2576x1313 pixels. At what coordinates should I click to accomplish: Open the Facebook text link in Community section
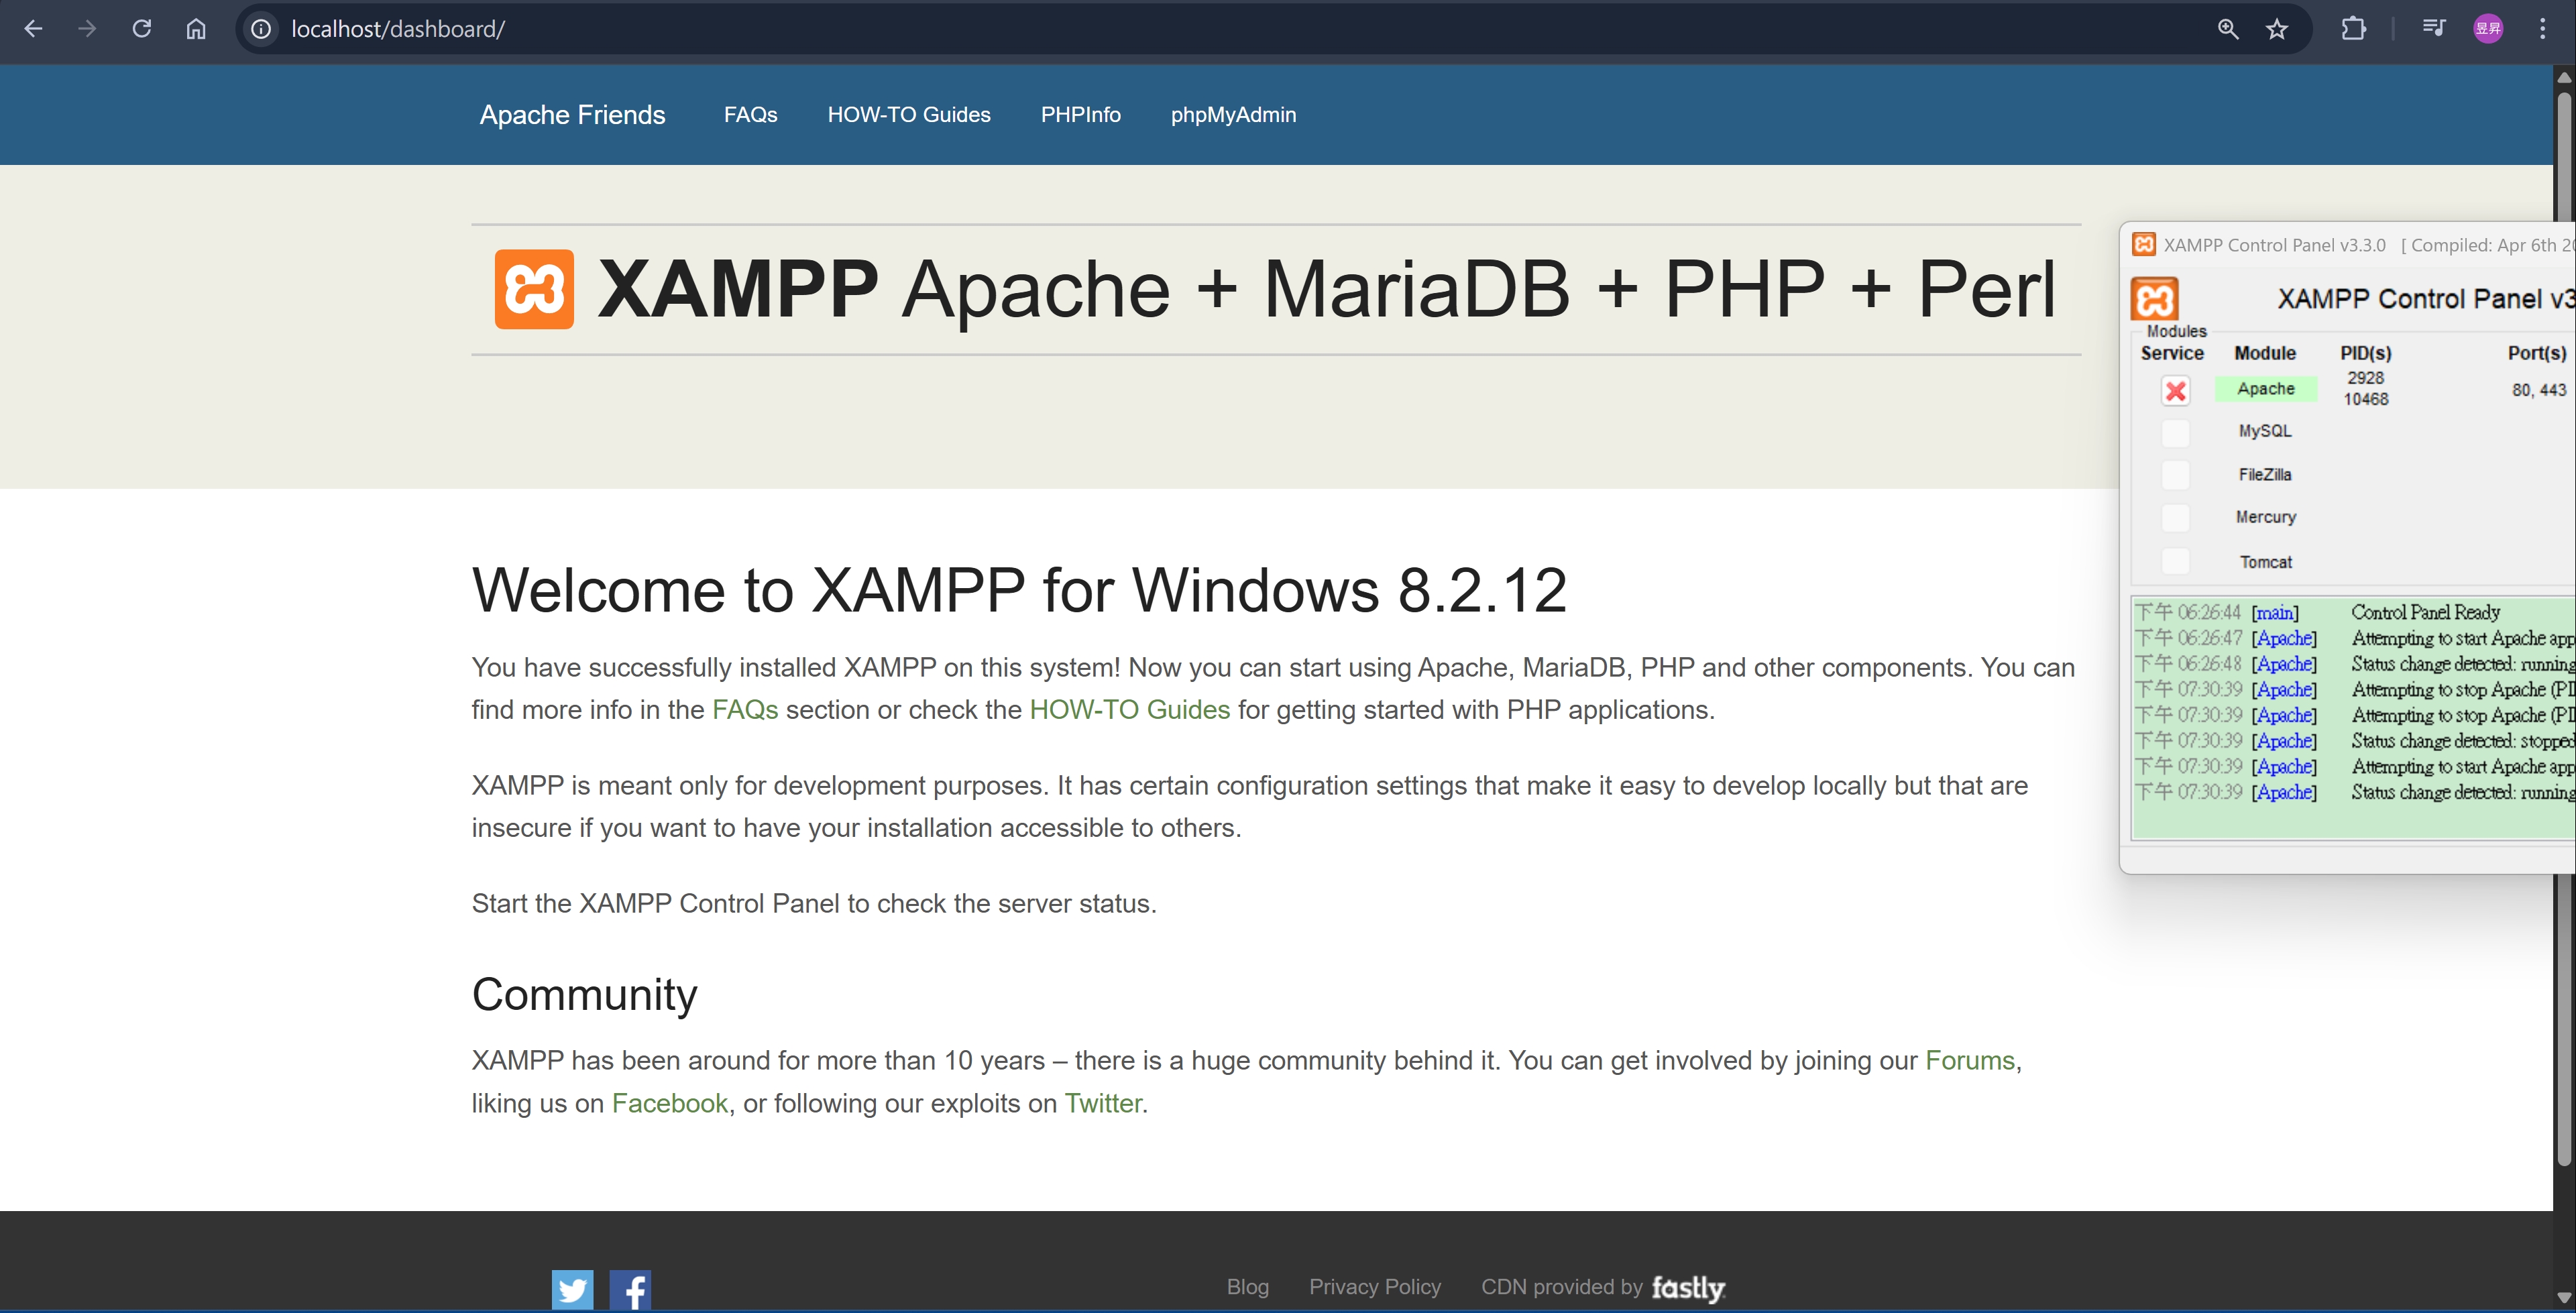670,1104
